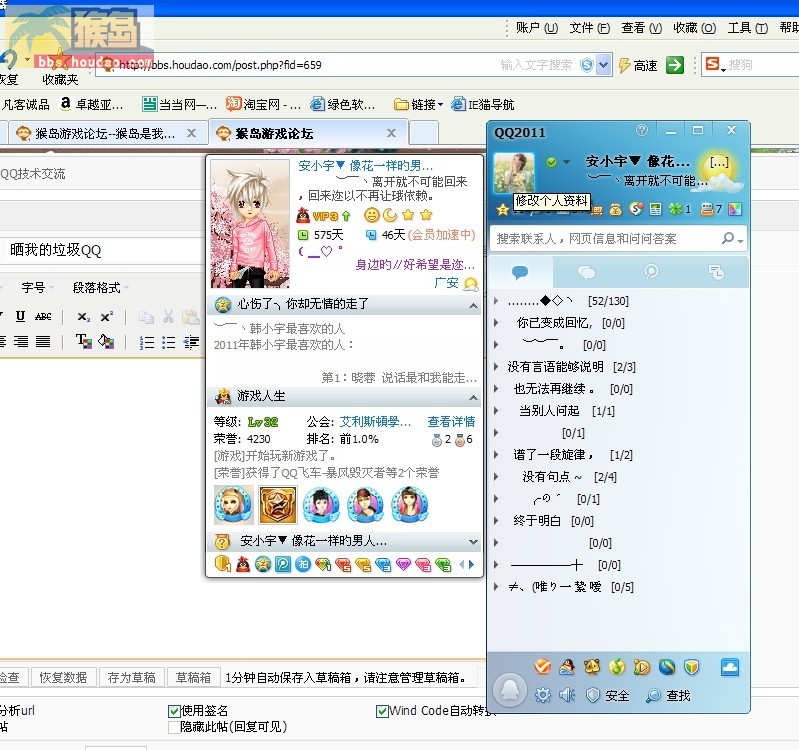Switch to QQ contacts tab
The width and height of the screenshot is (799, 750).
[x=520, y=273]
